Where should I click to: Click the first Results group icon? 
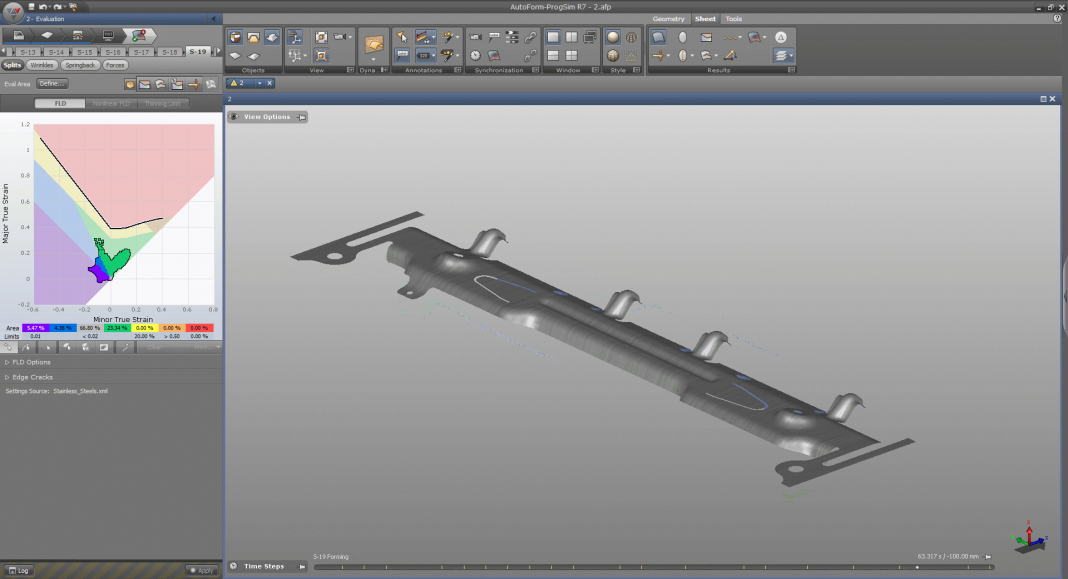click(659, 37)
